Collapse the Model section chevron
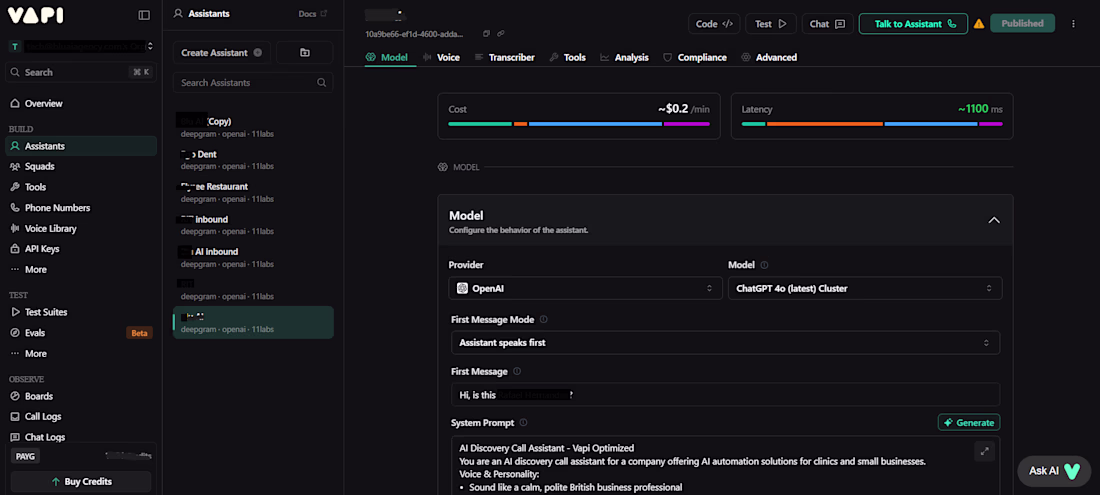The image size is (1100, 495). click(993, 220)
